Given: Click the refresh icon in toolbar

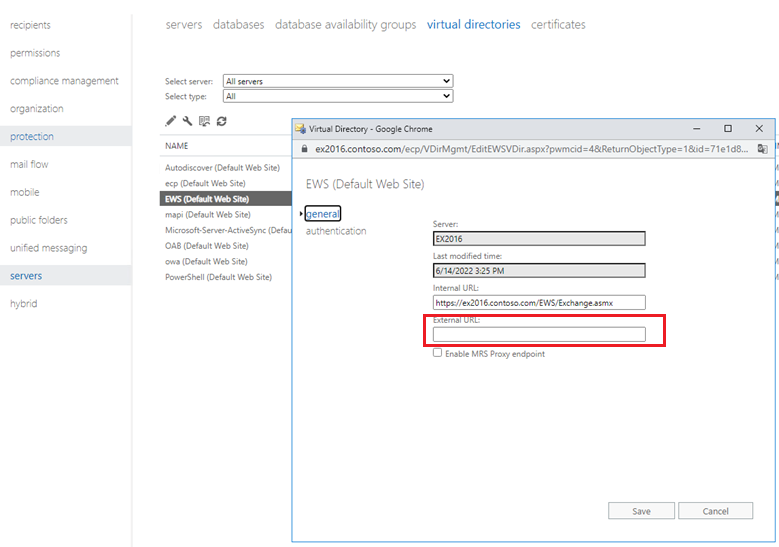Looking at the screenshot, I should [x=222, y=121].
